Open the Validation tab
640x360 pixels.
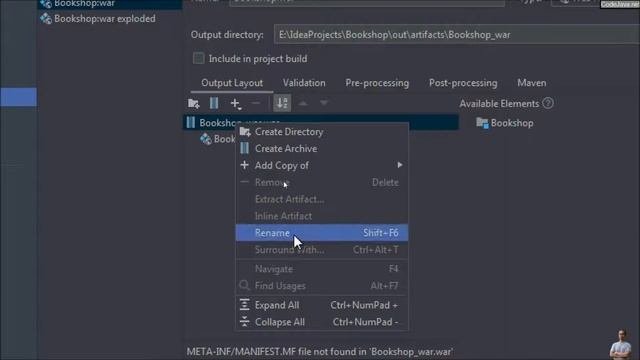click(x=304, y=83)
